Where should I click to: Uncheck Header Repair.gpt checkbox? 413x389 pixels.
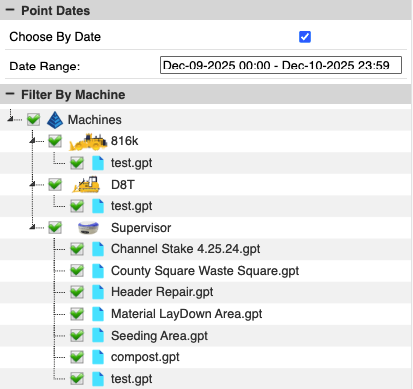pyautogui.click(x=77, y=292)
